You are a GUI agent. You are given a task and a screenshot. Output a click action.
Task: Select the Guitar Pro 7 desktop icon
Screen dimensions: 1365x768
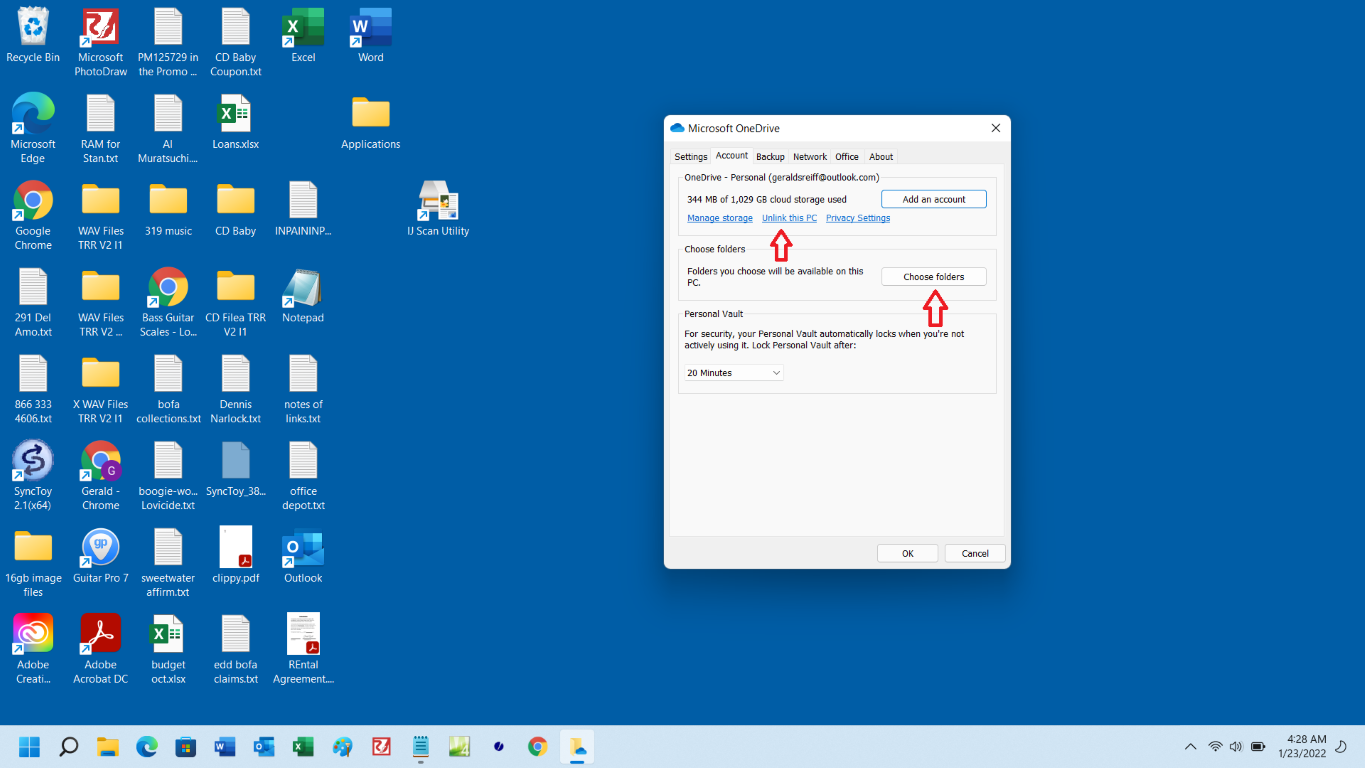pyautogui.click(x=101, y=556)
